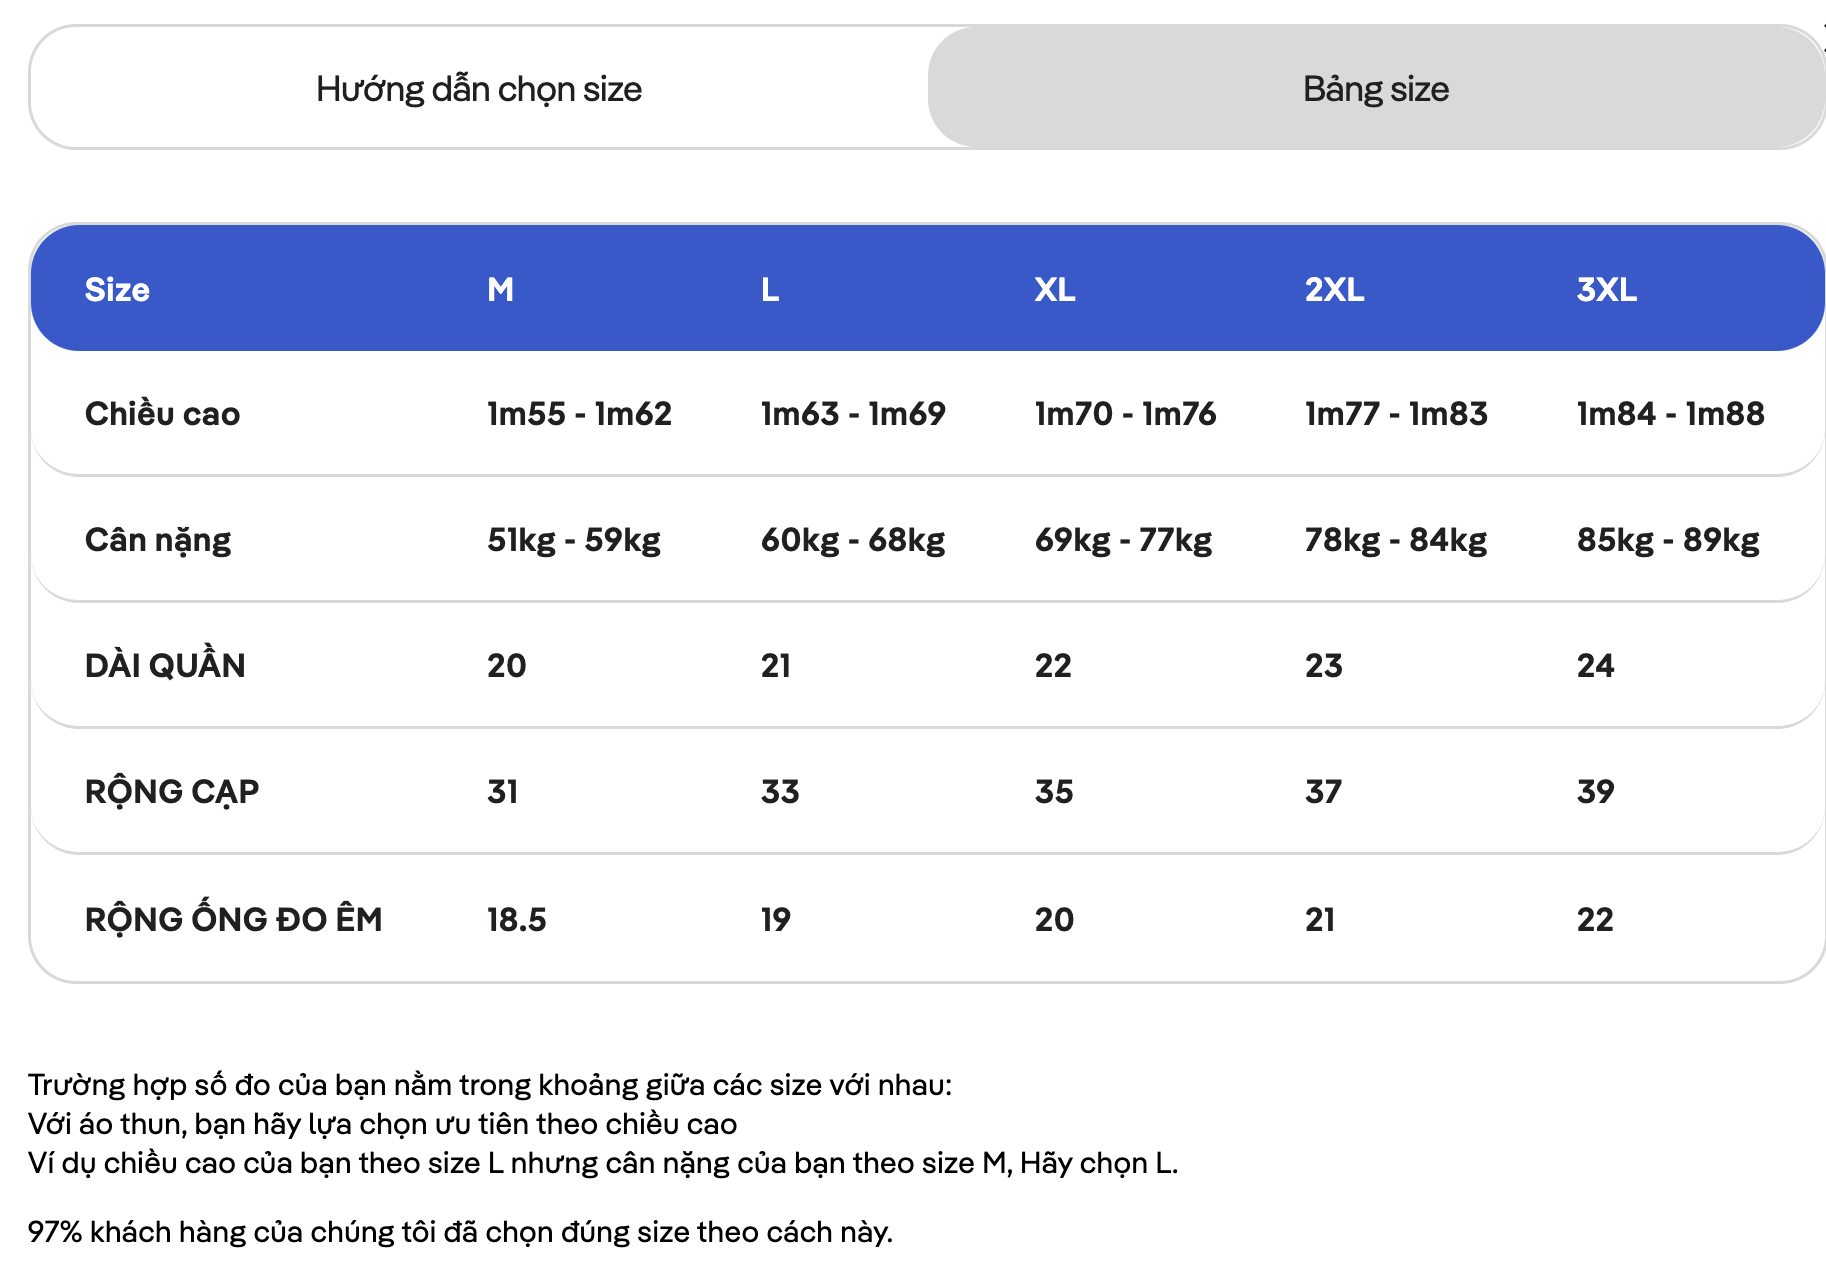Click the Cân nặng row label
The width and height of the screenshot is (1826, 1286).
tap(158, 540)
